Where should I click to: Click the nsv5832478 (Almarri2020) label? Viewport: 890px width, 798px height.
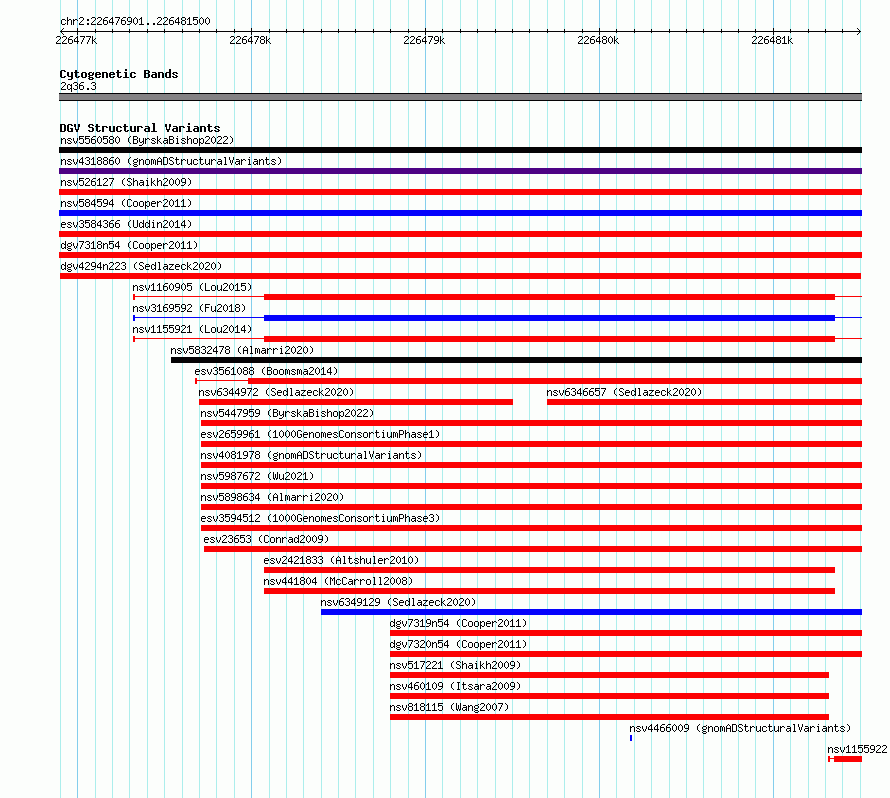[x=242, y=350]
